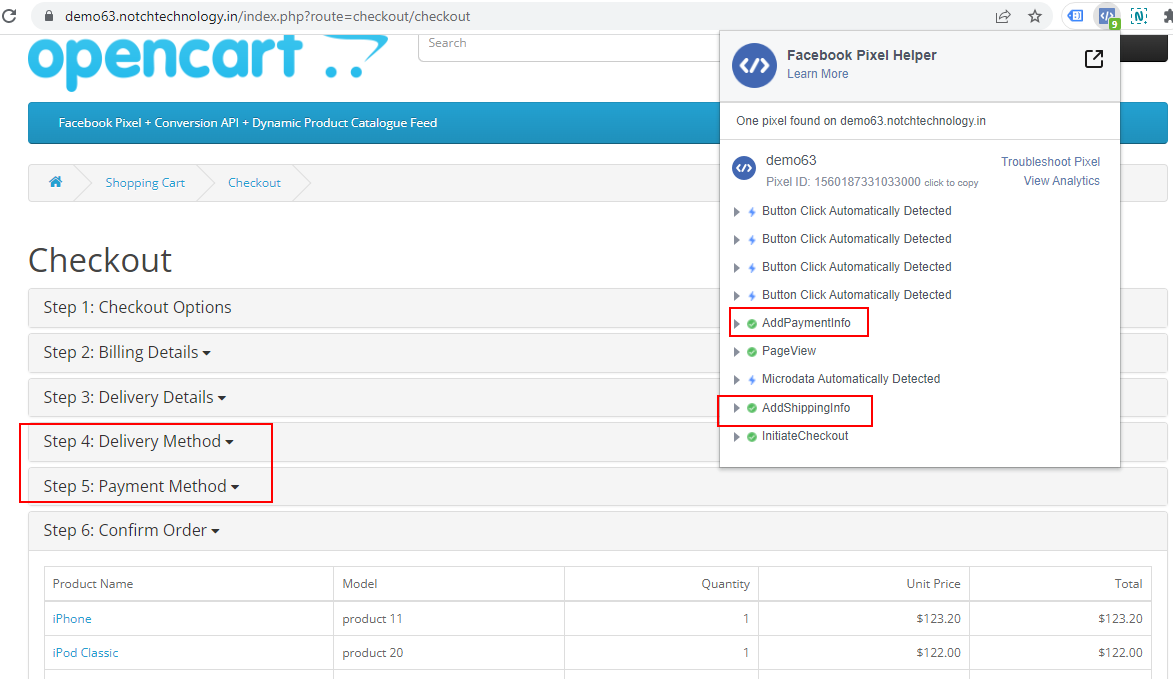
Task: Click the bookmark star in the address bar
Action: coord(1035,16)
